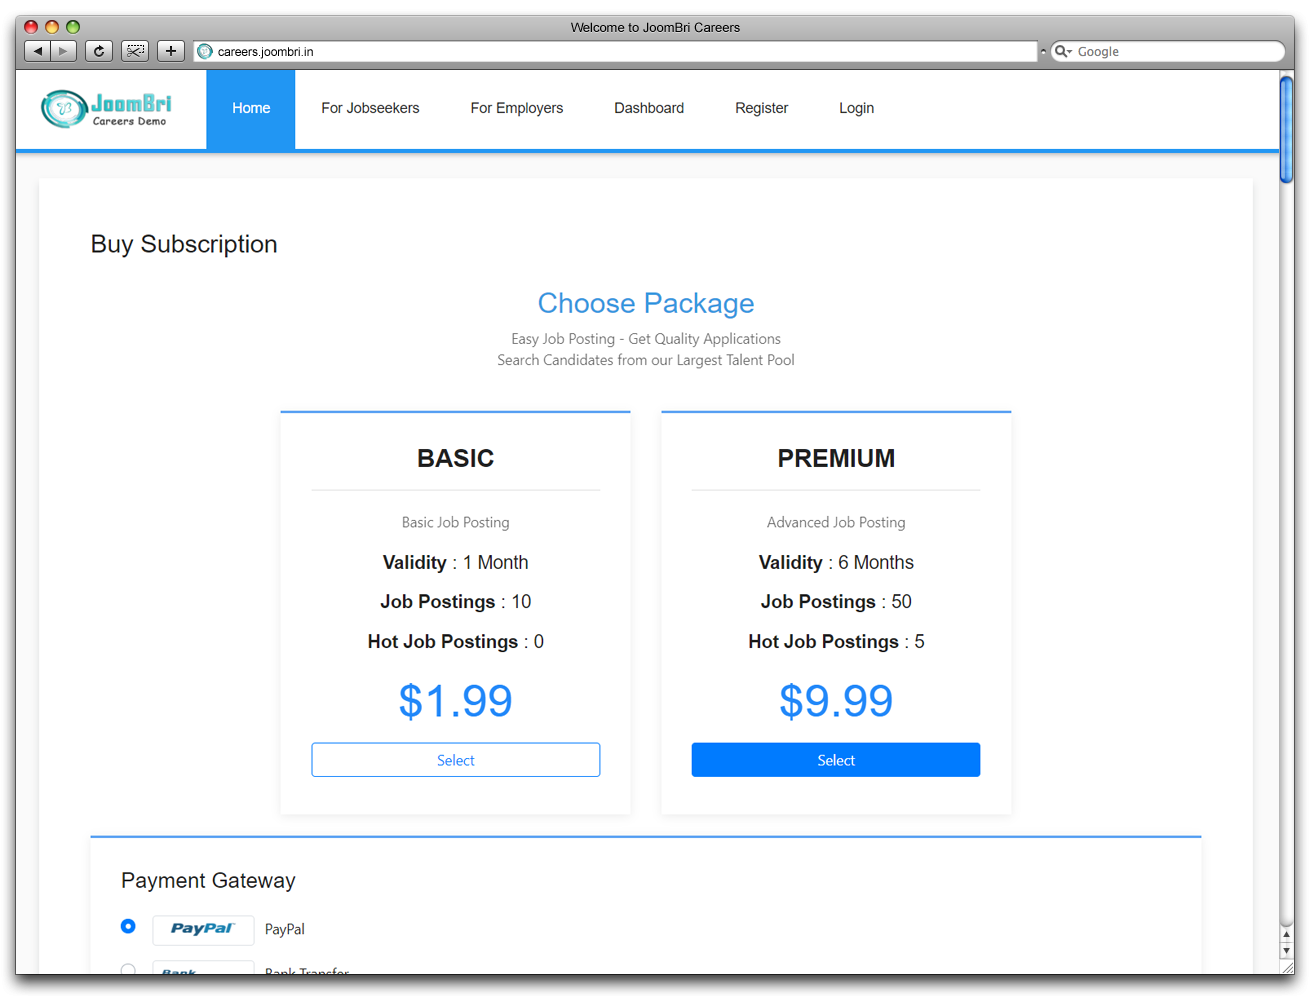This screenshot has height=996, width=1310.
Task: Click the Choose Package heading
Action: pyautogui.click(x=646, y=303)
